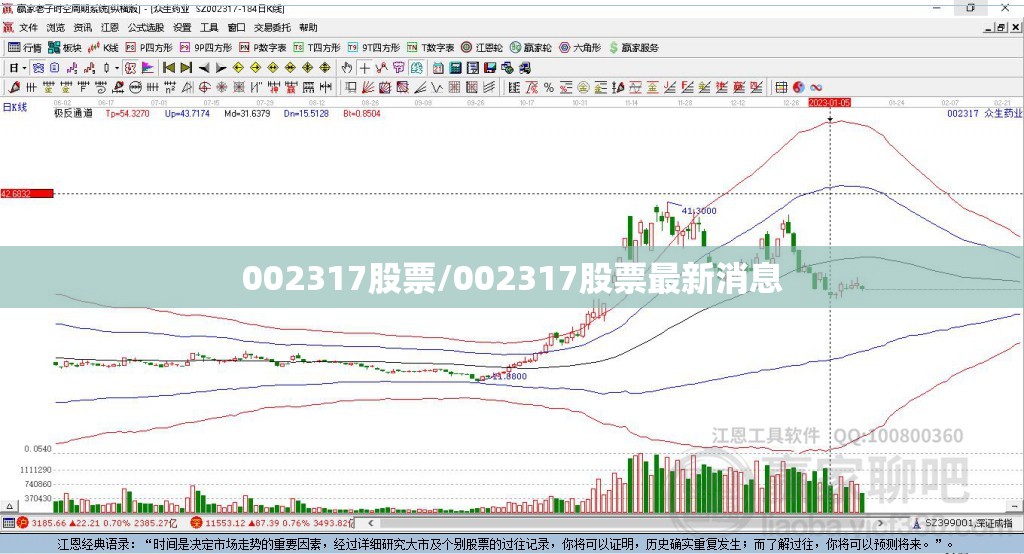Click the yin-yang icon
1024x554 pixels.
coord(798,87)
